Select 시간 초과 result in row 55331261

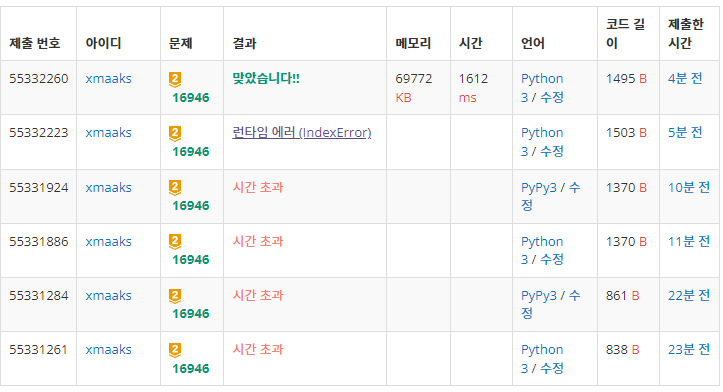pyautogui.click(x=258, y=349)
